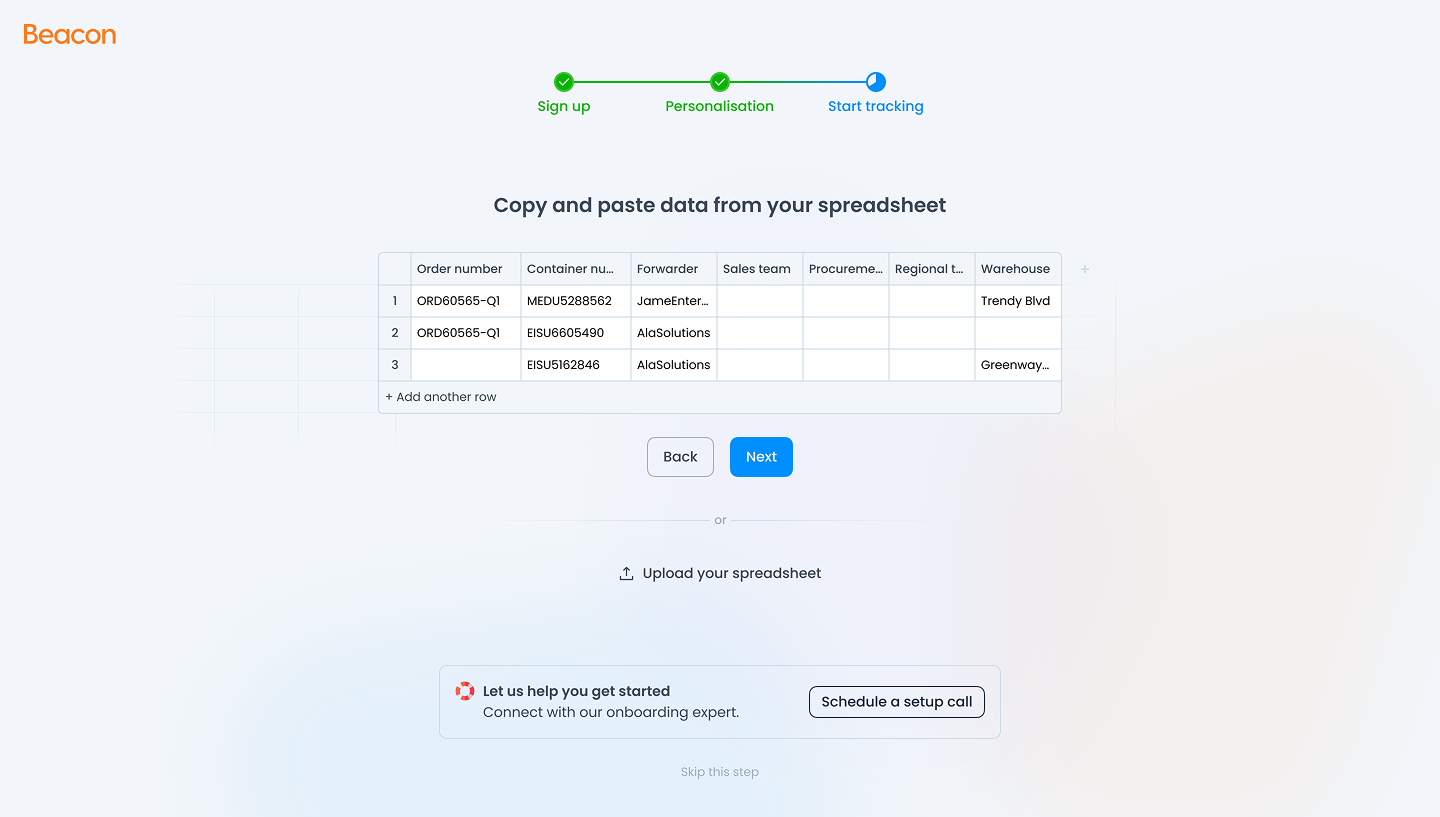The height and width of the screenshot is (817, 1440).
Task: Click the Beacon logo
Action: 70,35
